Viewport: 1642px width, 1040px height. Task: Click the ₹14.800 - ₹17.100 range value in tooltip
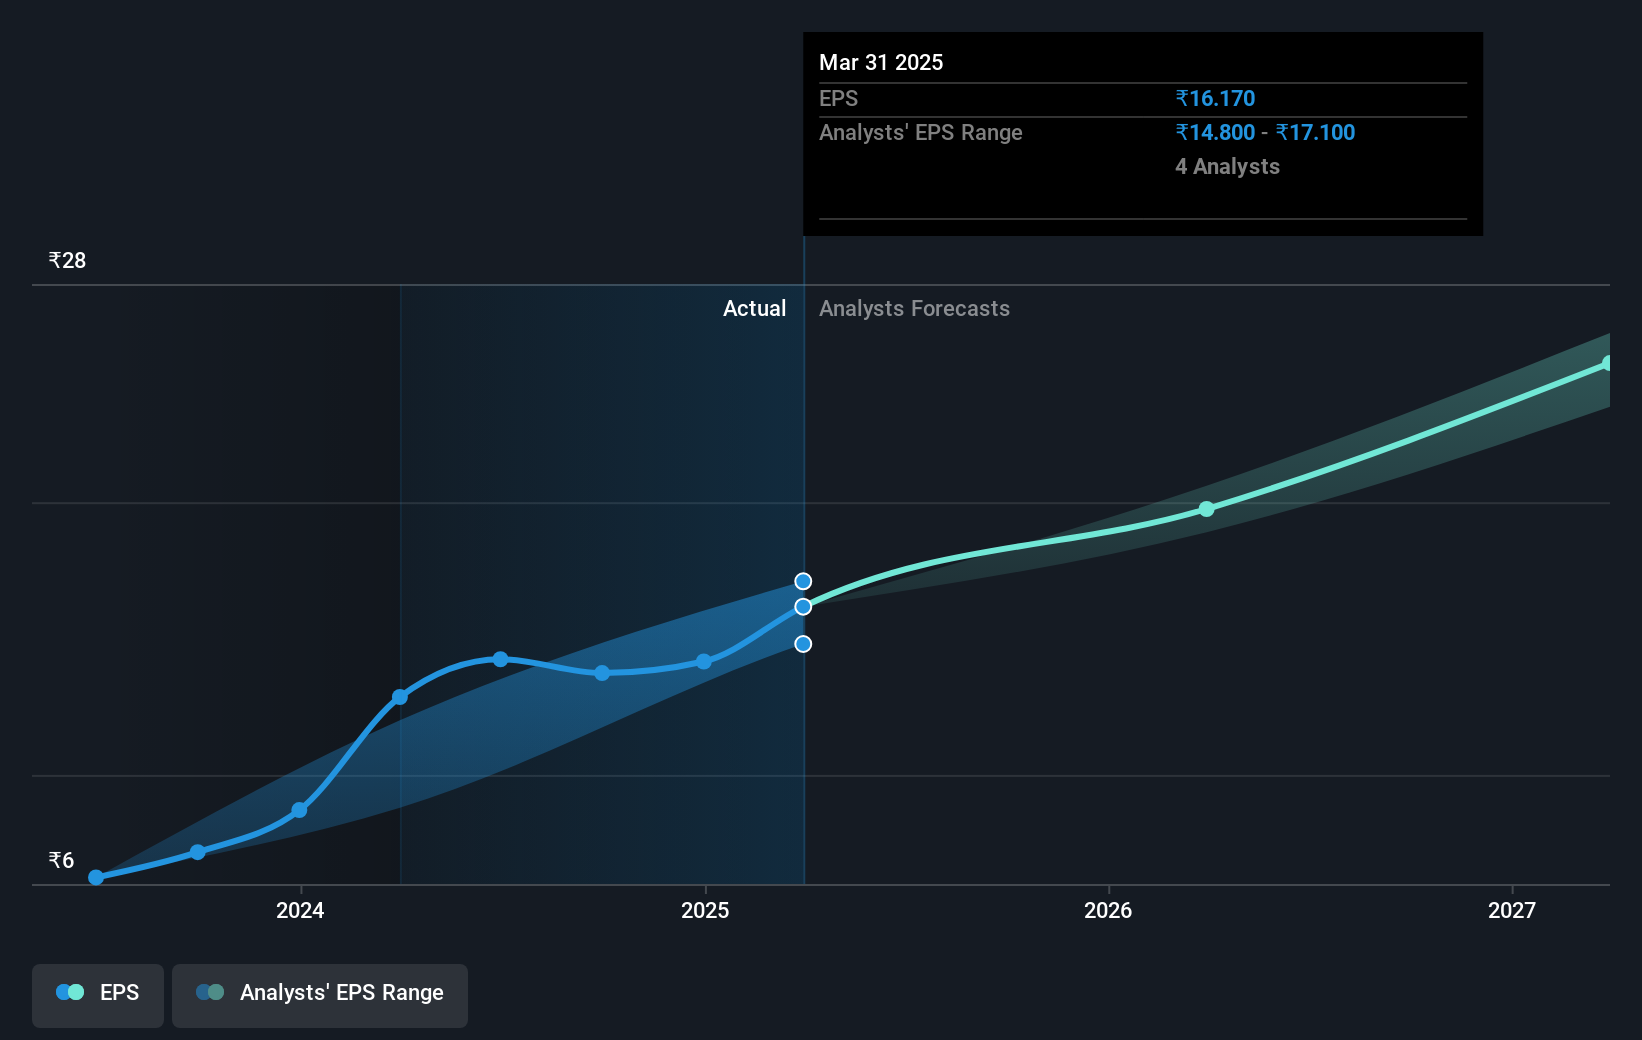(1265, 132)
